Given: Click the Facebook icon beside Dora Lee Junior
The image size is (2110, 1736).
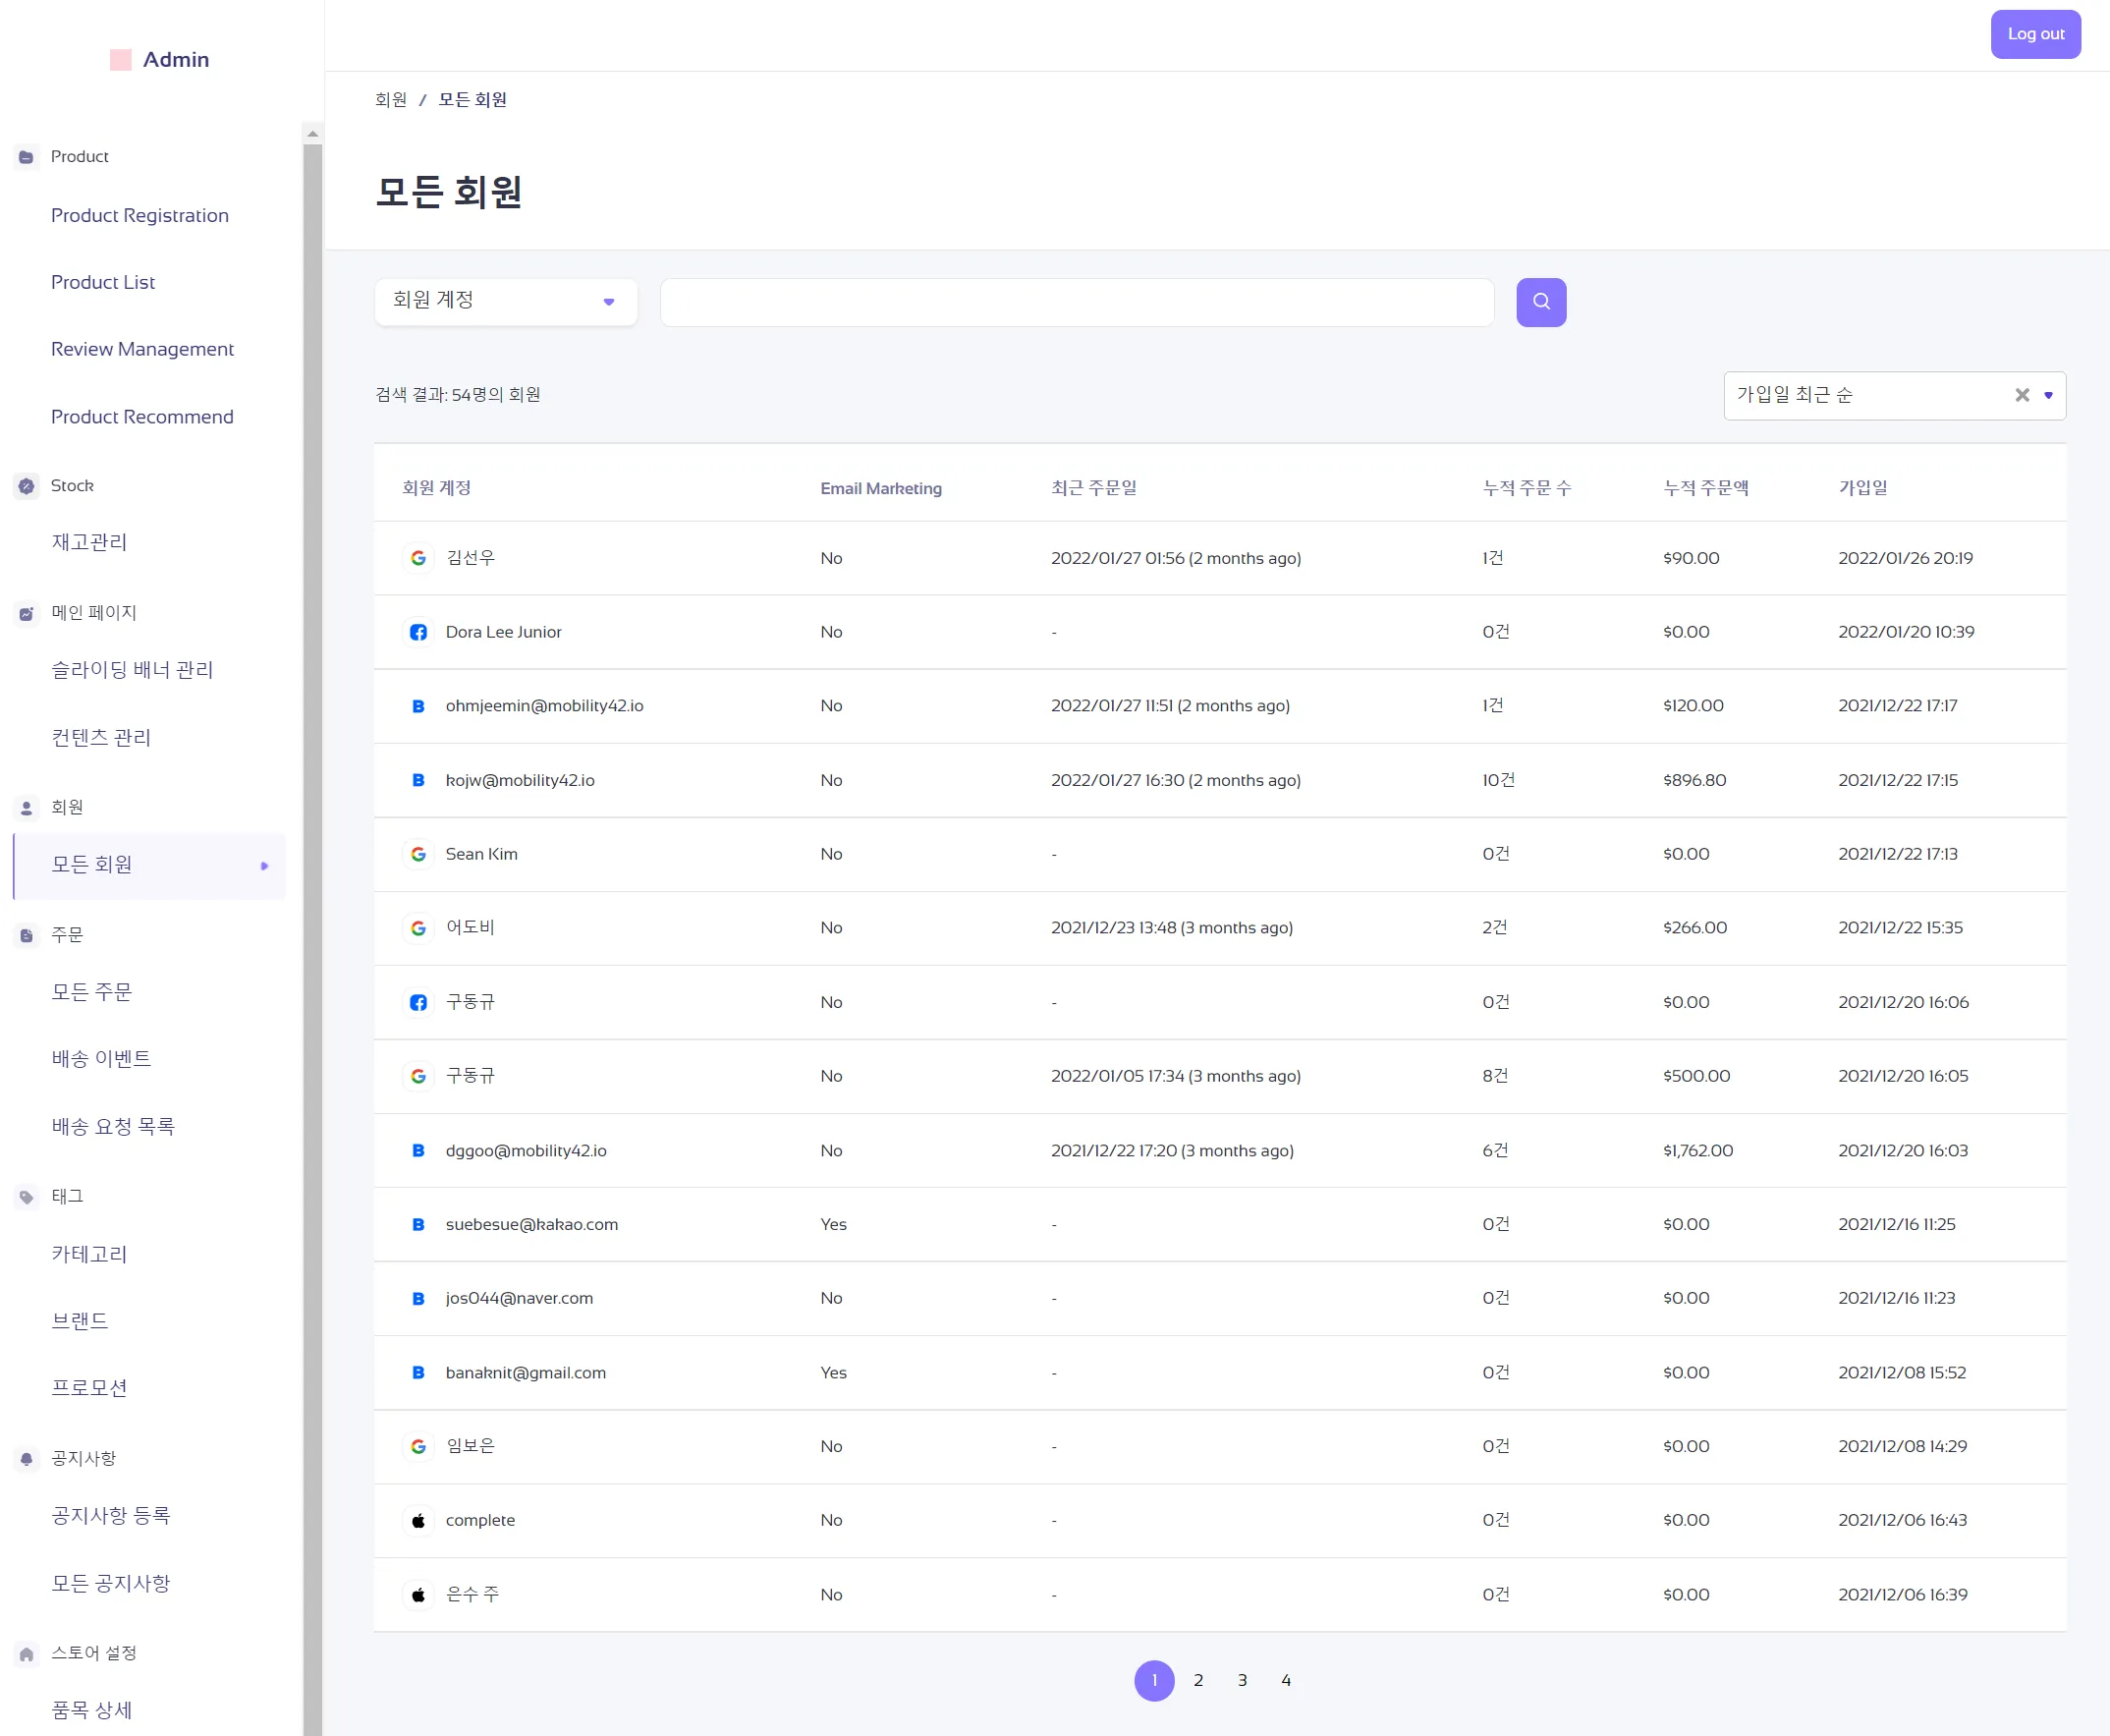Looking at the screenshot, I should pyautogui.click(x=418, y=632).
